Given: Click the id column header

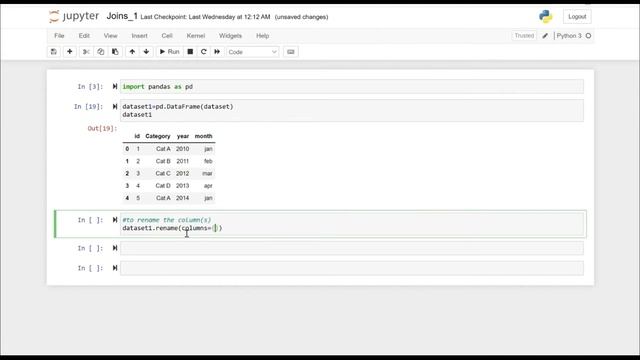Looking at the screenshot, I should 137,136.
